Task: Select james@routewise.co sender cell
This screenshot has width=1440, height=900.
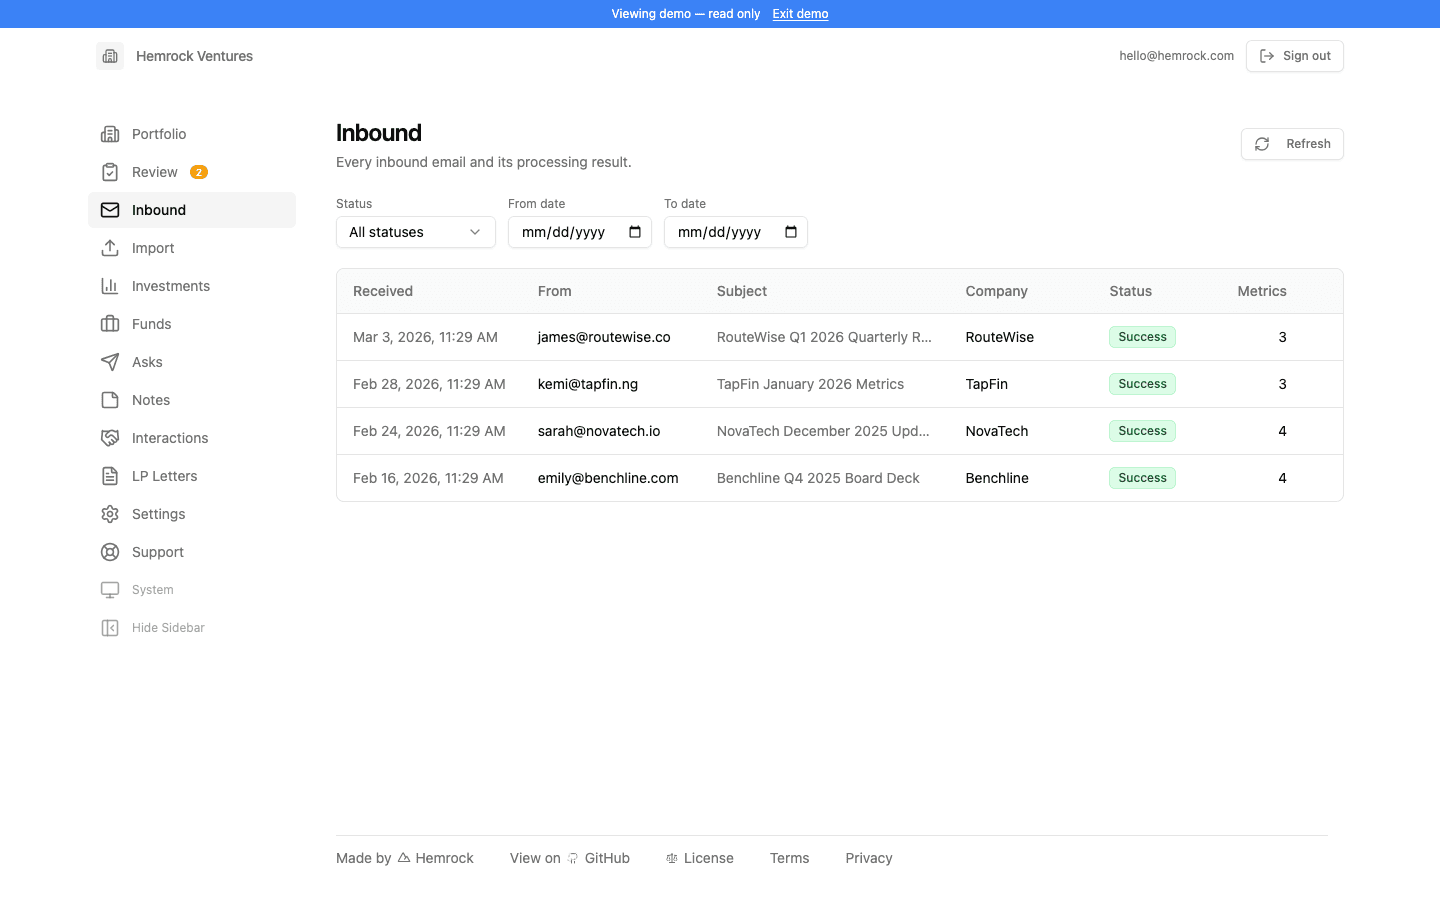Action: click(604, 337)
